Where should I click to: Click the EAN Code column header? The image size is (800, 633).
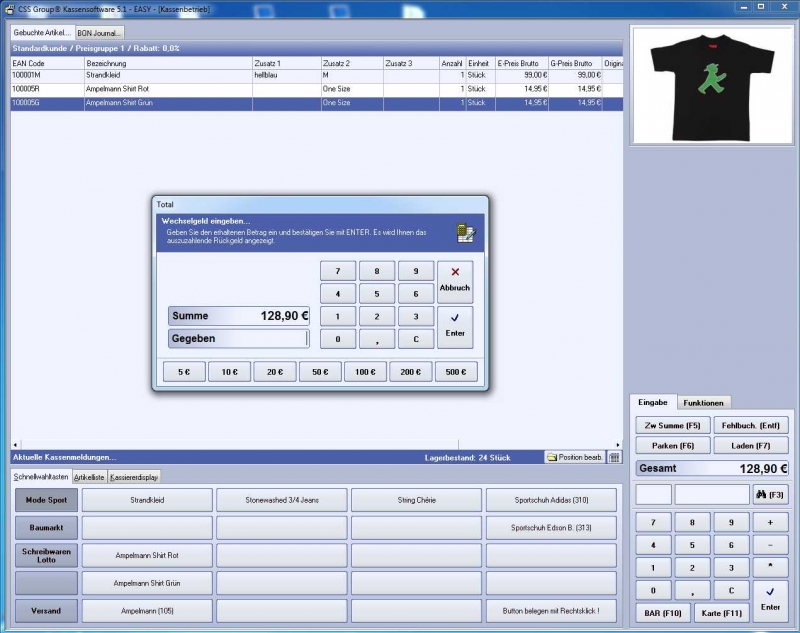click(x=47, y=63)
